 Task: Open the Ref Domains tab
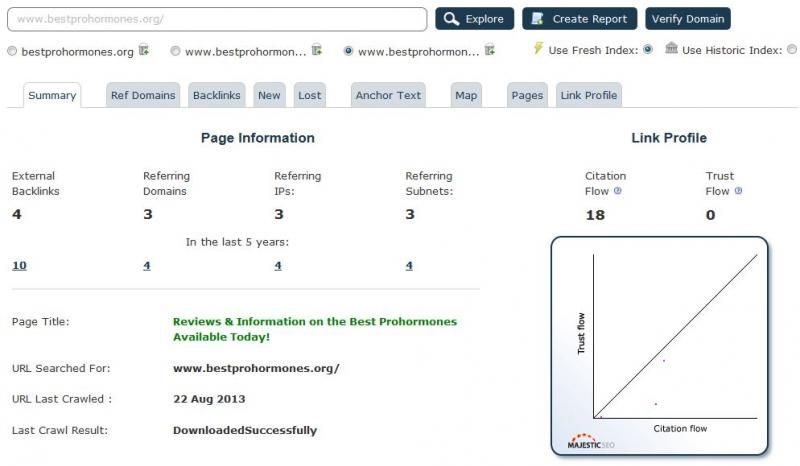coord(143,95)
